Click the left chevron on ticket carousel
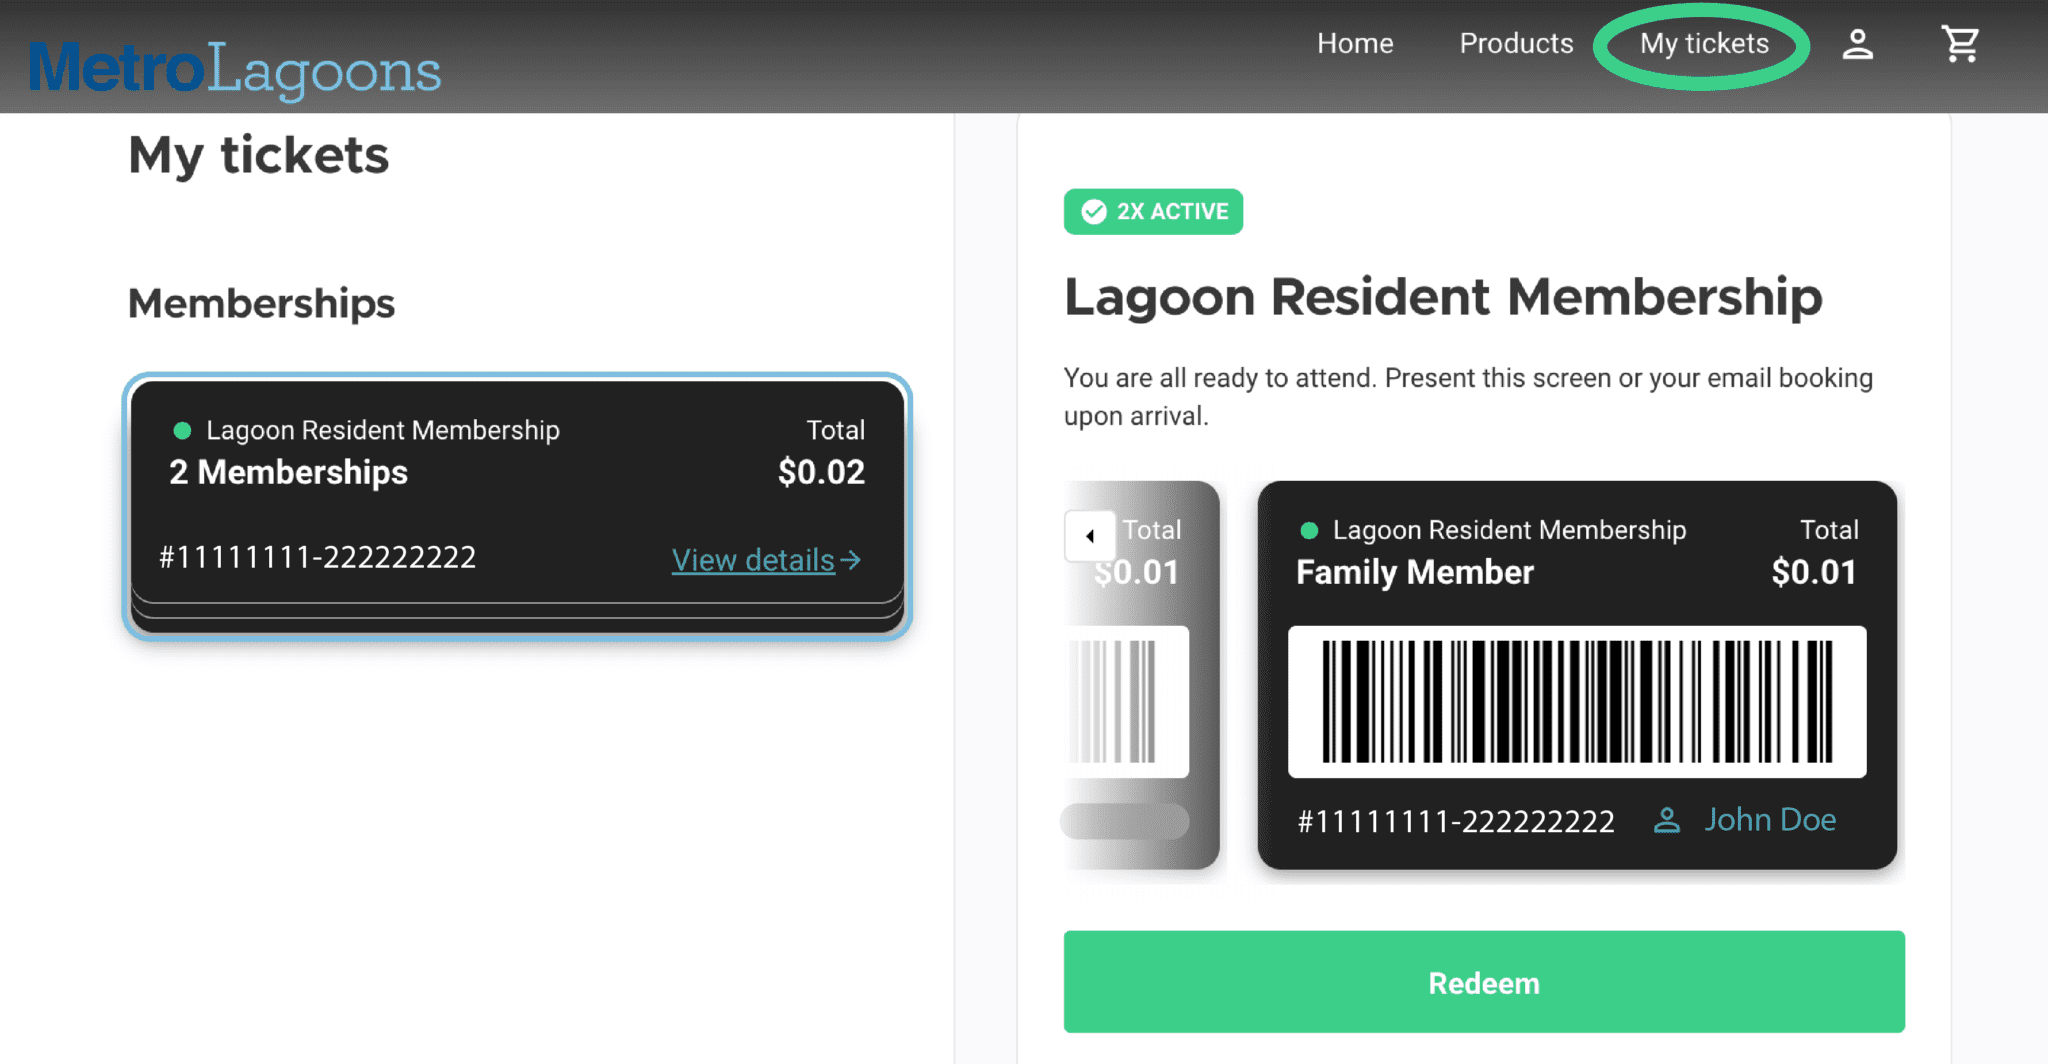 [x=1090, y=536]
